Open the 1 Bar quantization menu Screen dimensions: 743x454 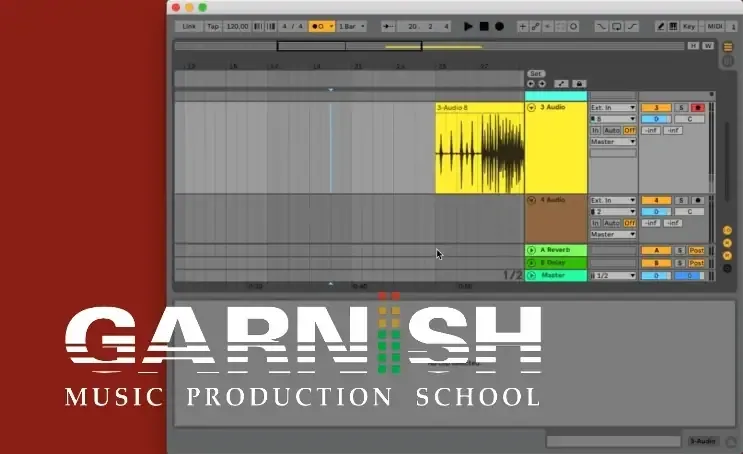pyautogui.click(x=352, y=27)
